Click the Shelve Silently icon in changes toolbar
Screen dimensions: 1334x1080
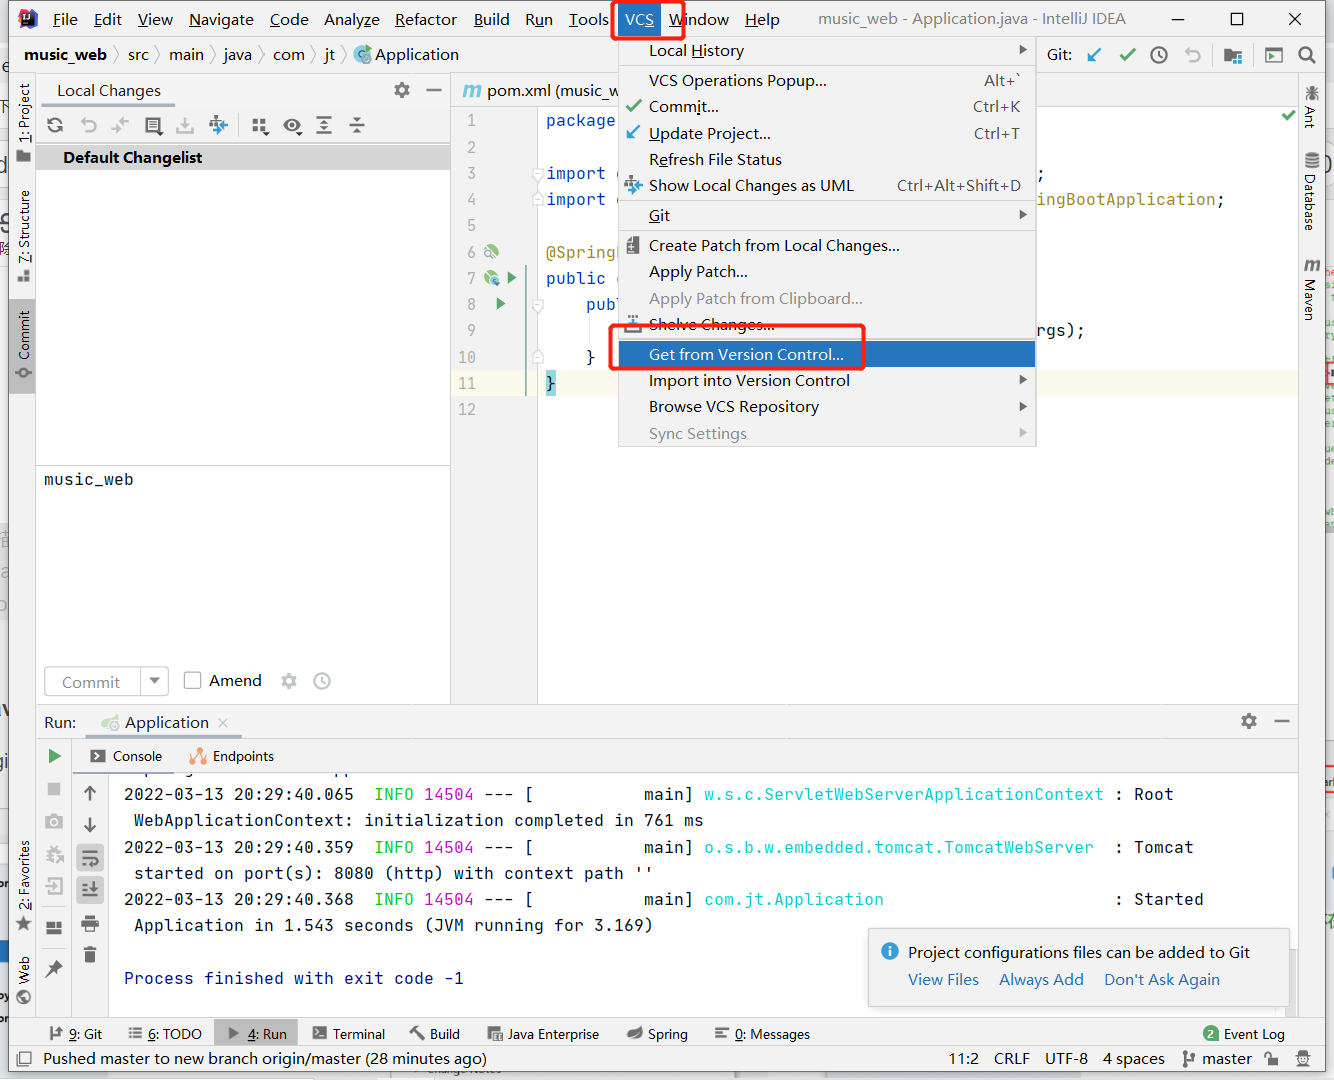(x=185, y=125)
